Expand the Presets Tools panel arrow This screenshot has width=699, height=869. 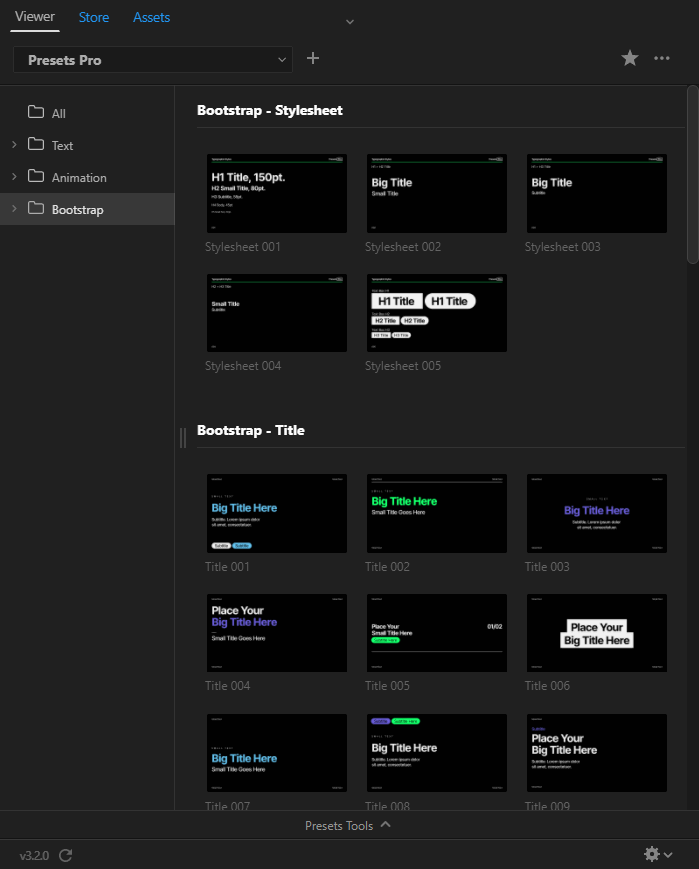point(386,825)
